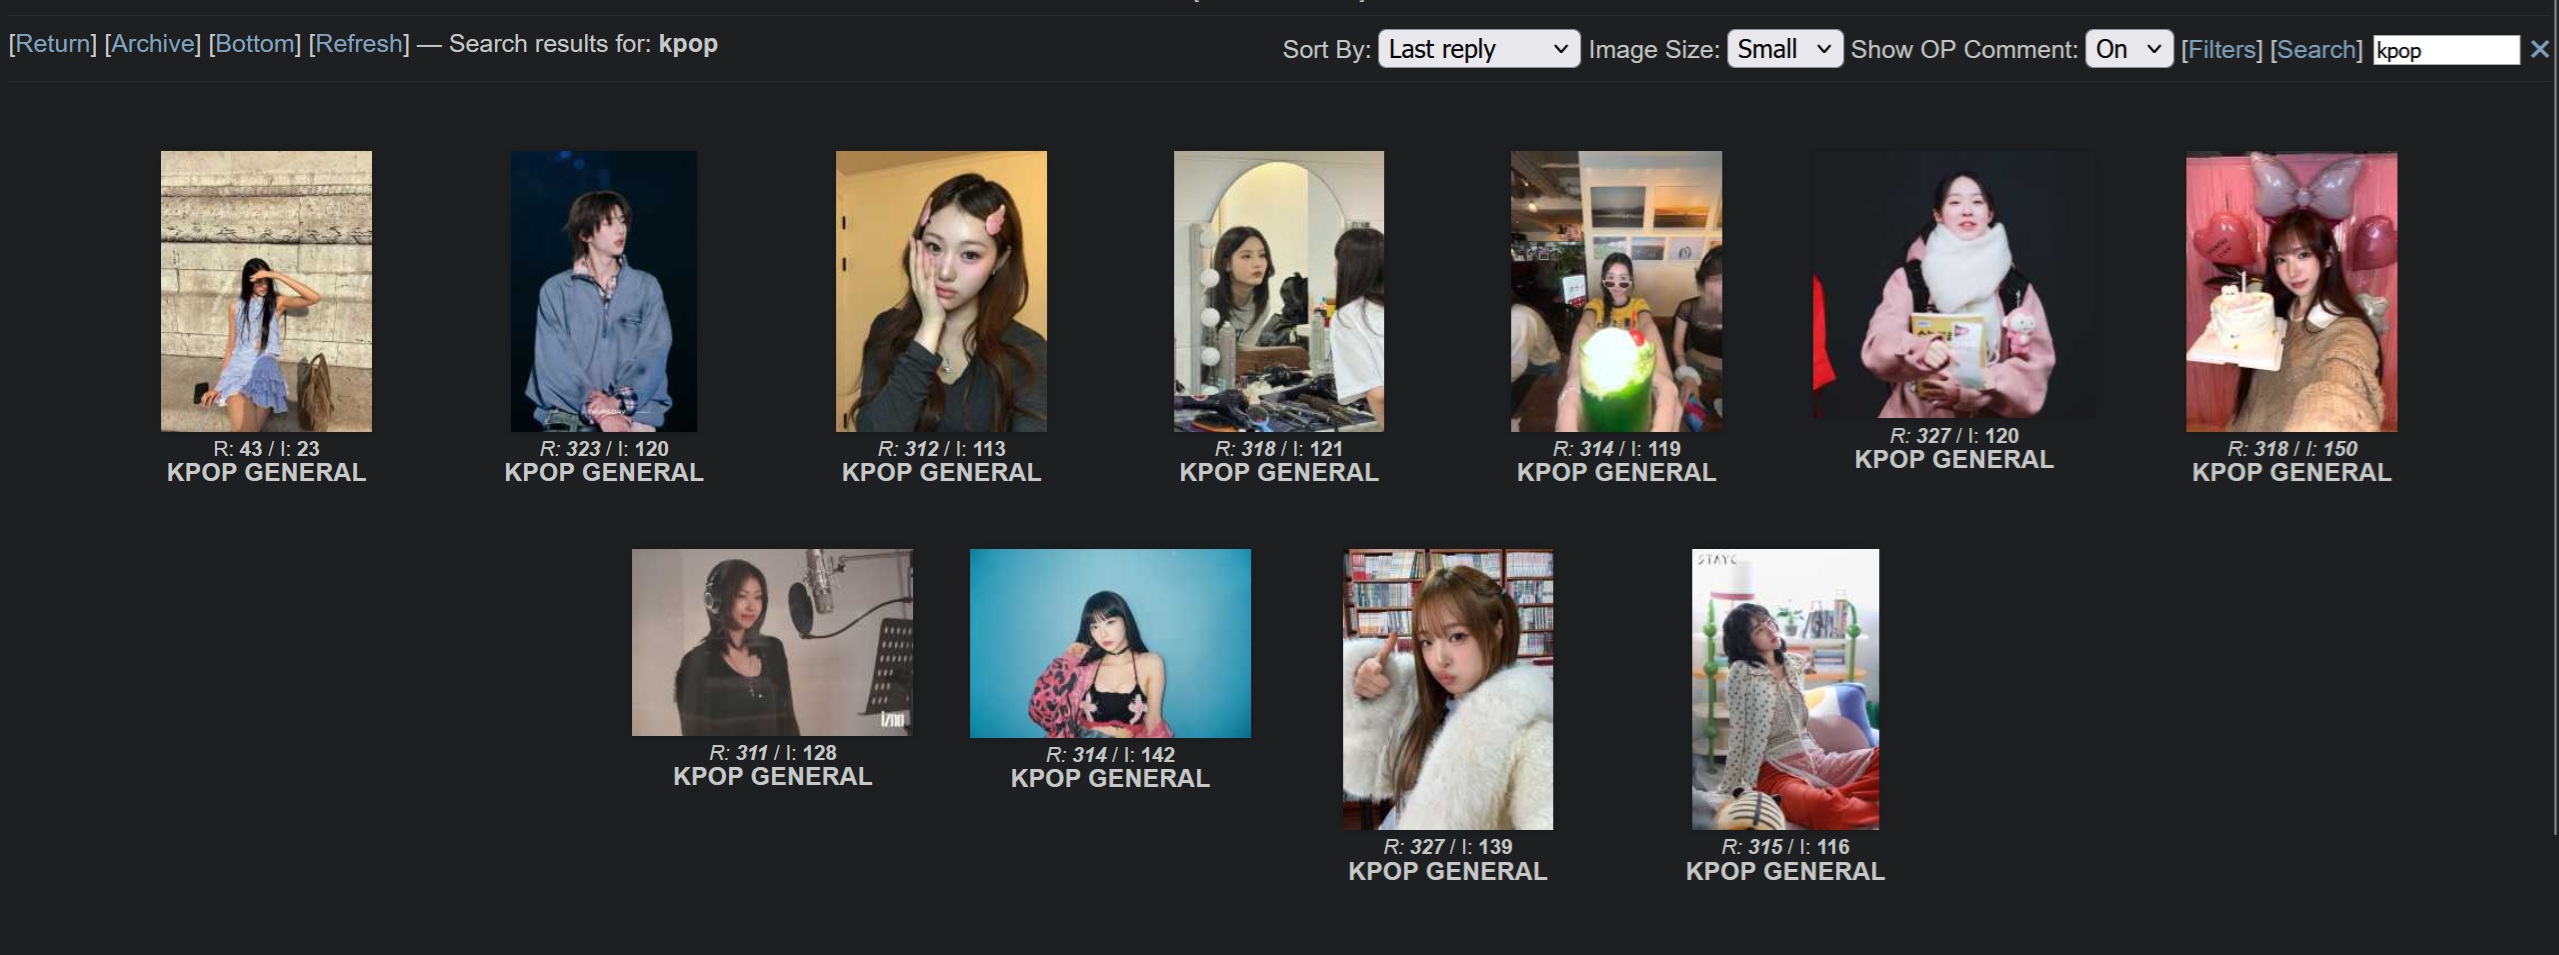This screenshot has height=955, width=2559.
Task: Click KPOP GENERAL title under R: 314 / I: 142
Action: pyautogui.click(x=1110, y=779)
